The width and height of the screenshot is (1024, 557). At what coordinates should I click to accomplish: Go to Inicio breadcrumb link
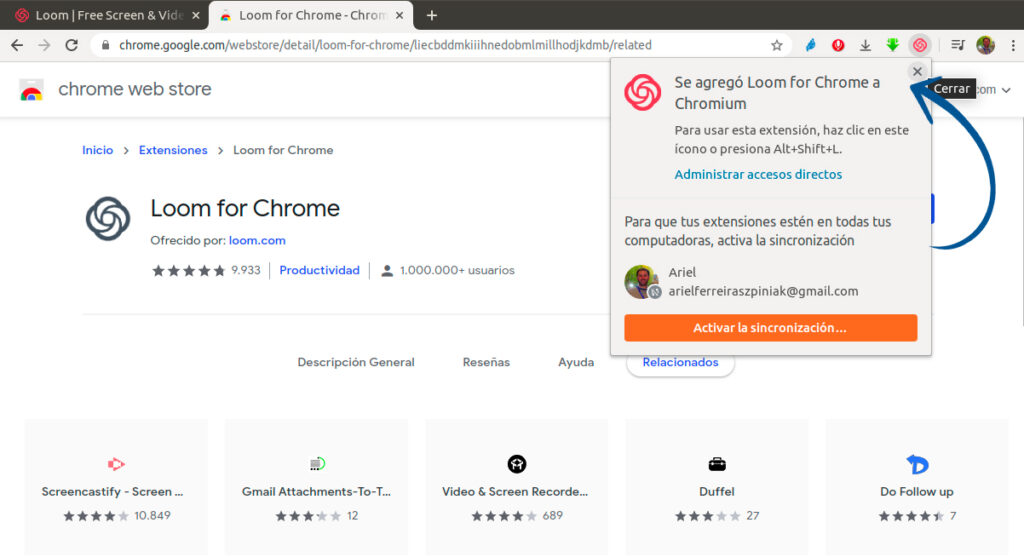pos(97,150)
